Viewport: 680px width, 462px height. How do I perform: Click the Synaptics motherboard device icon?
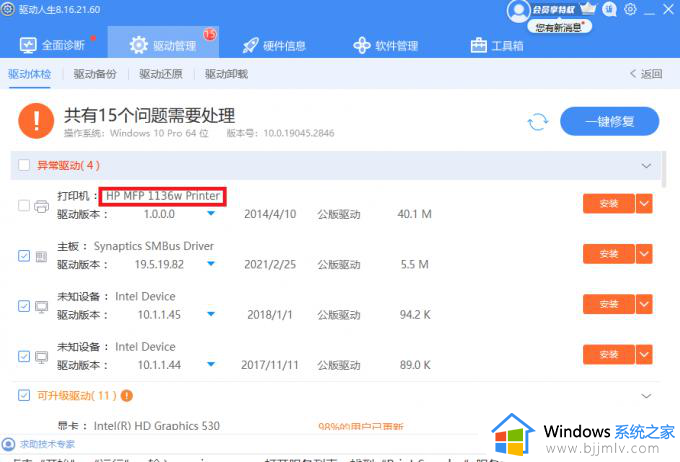coord(42,256)
